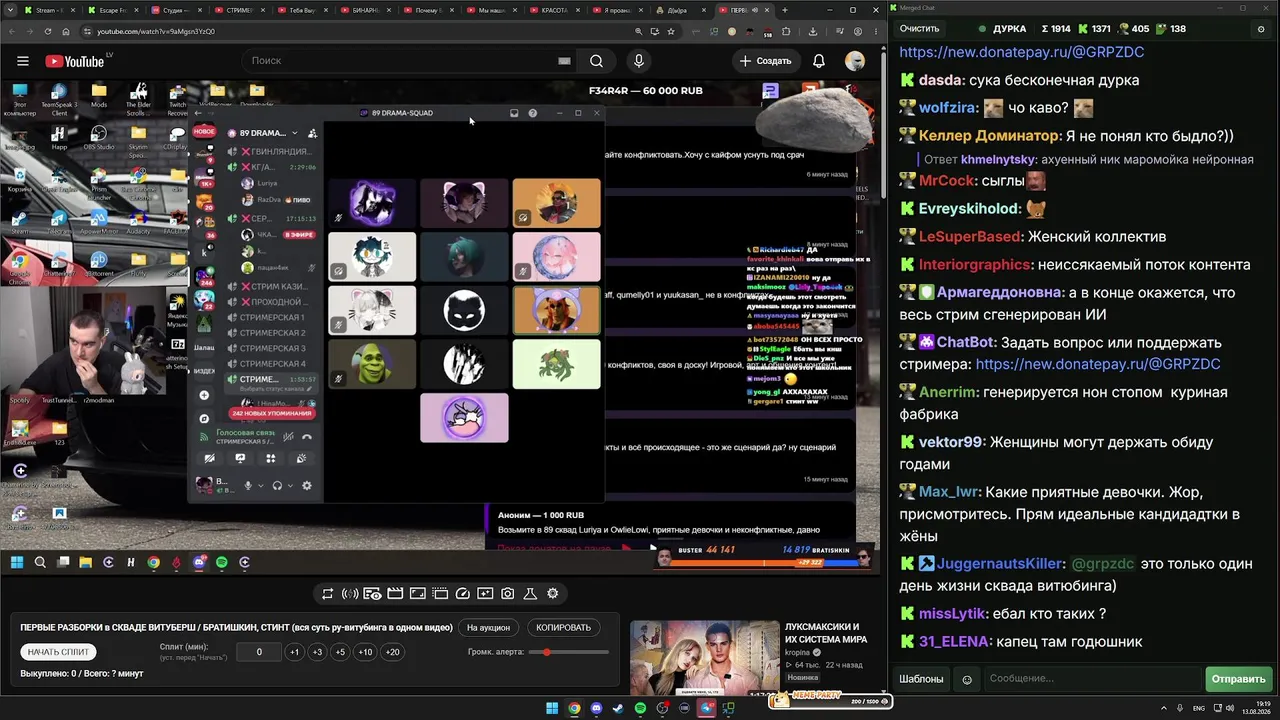Open the Шаблоны templates button
The image size is (1280, 720).
[x=921, y=679]
